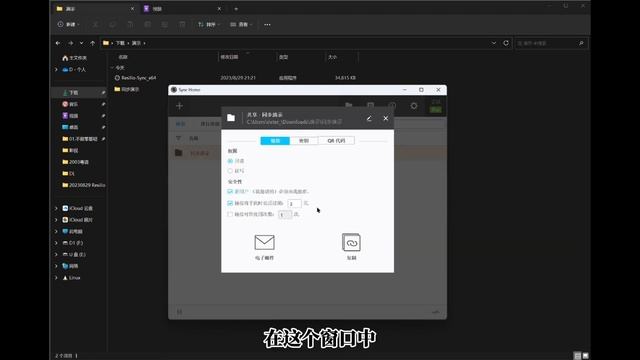Sort by the type column header
Screen dimensions: 640x360
tap(301, 57)
